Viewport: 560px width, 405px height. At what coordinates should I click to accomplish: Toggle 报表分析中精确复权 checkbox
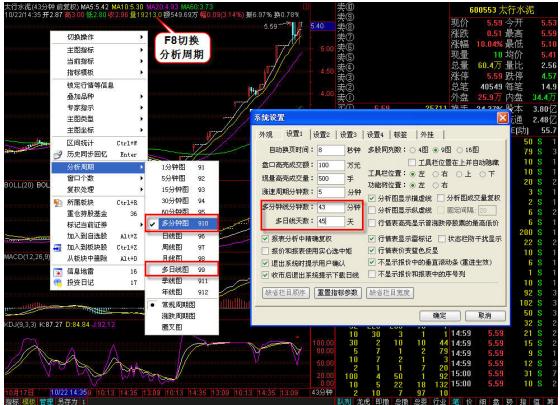265,239
